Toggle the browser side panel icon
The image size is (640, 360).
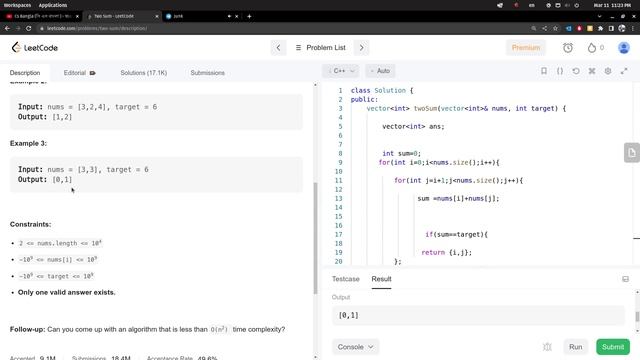point(611,28)
